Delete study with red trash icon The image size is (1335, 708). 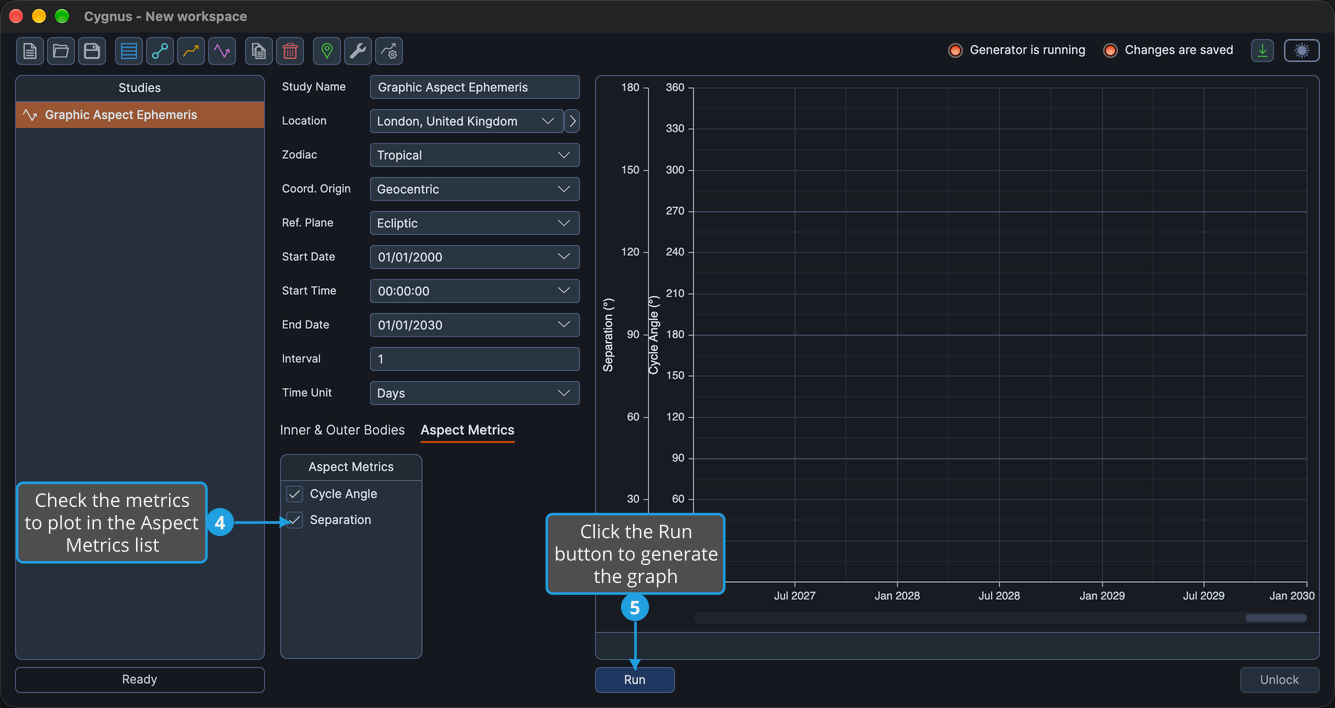click(x=290, y=51)
